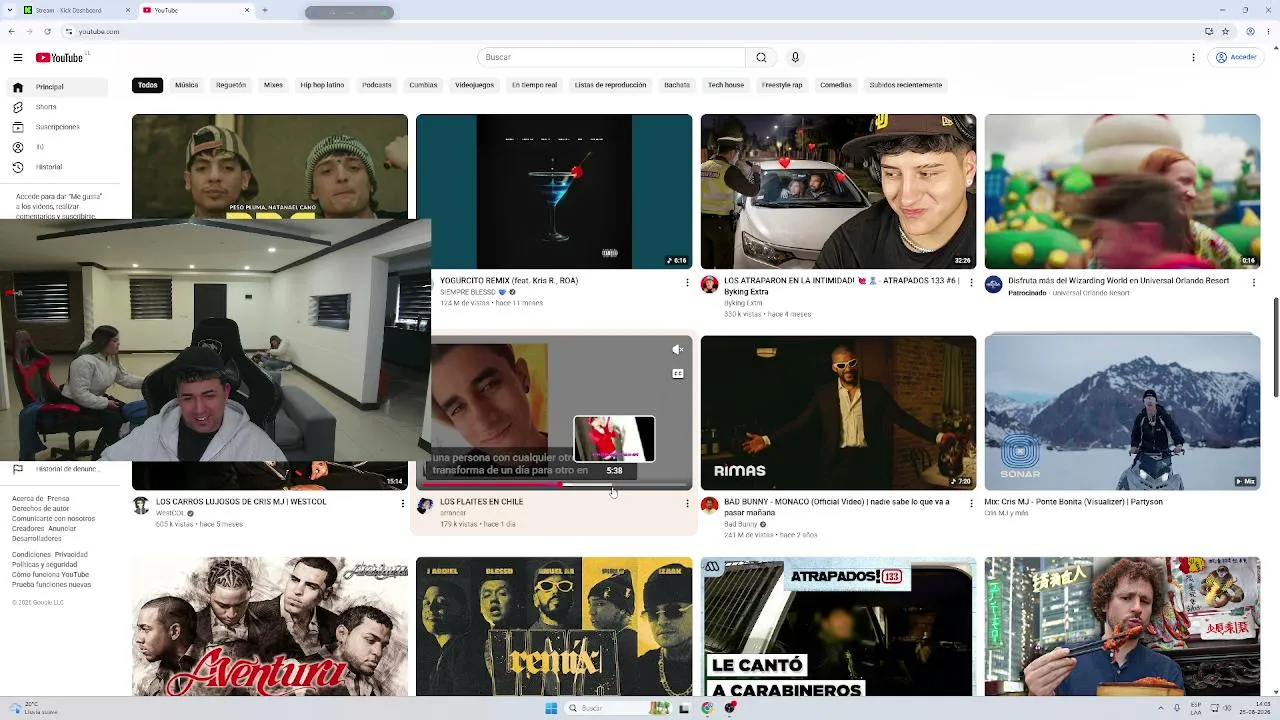Start voice search with the microphone
Viewport: 1280px width, 720px height.
pos(795,57)
